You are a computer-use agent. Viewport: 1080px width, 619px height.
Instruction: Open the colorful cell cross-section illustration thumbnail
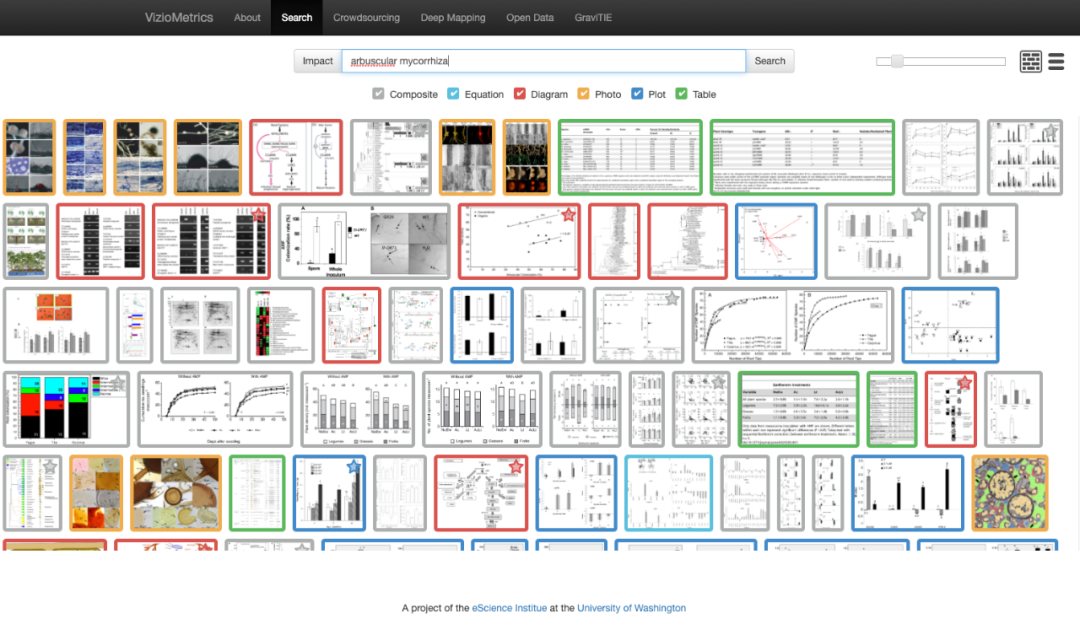tap(1010, 493)
